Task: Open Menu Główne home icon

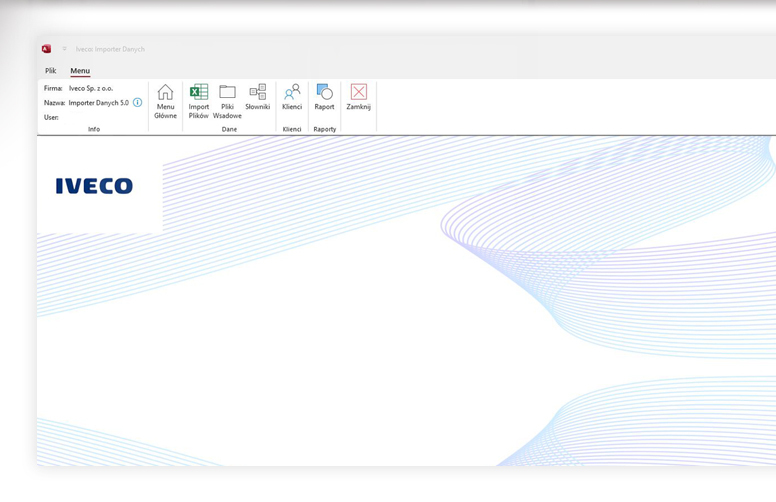Action: [165, 93]
